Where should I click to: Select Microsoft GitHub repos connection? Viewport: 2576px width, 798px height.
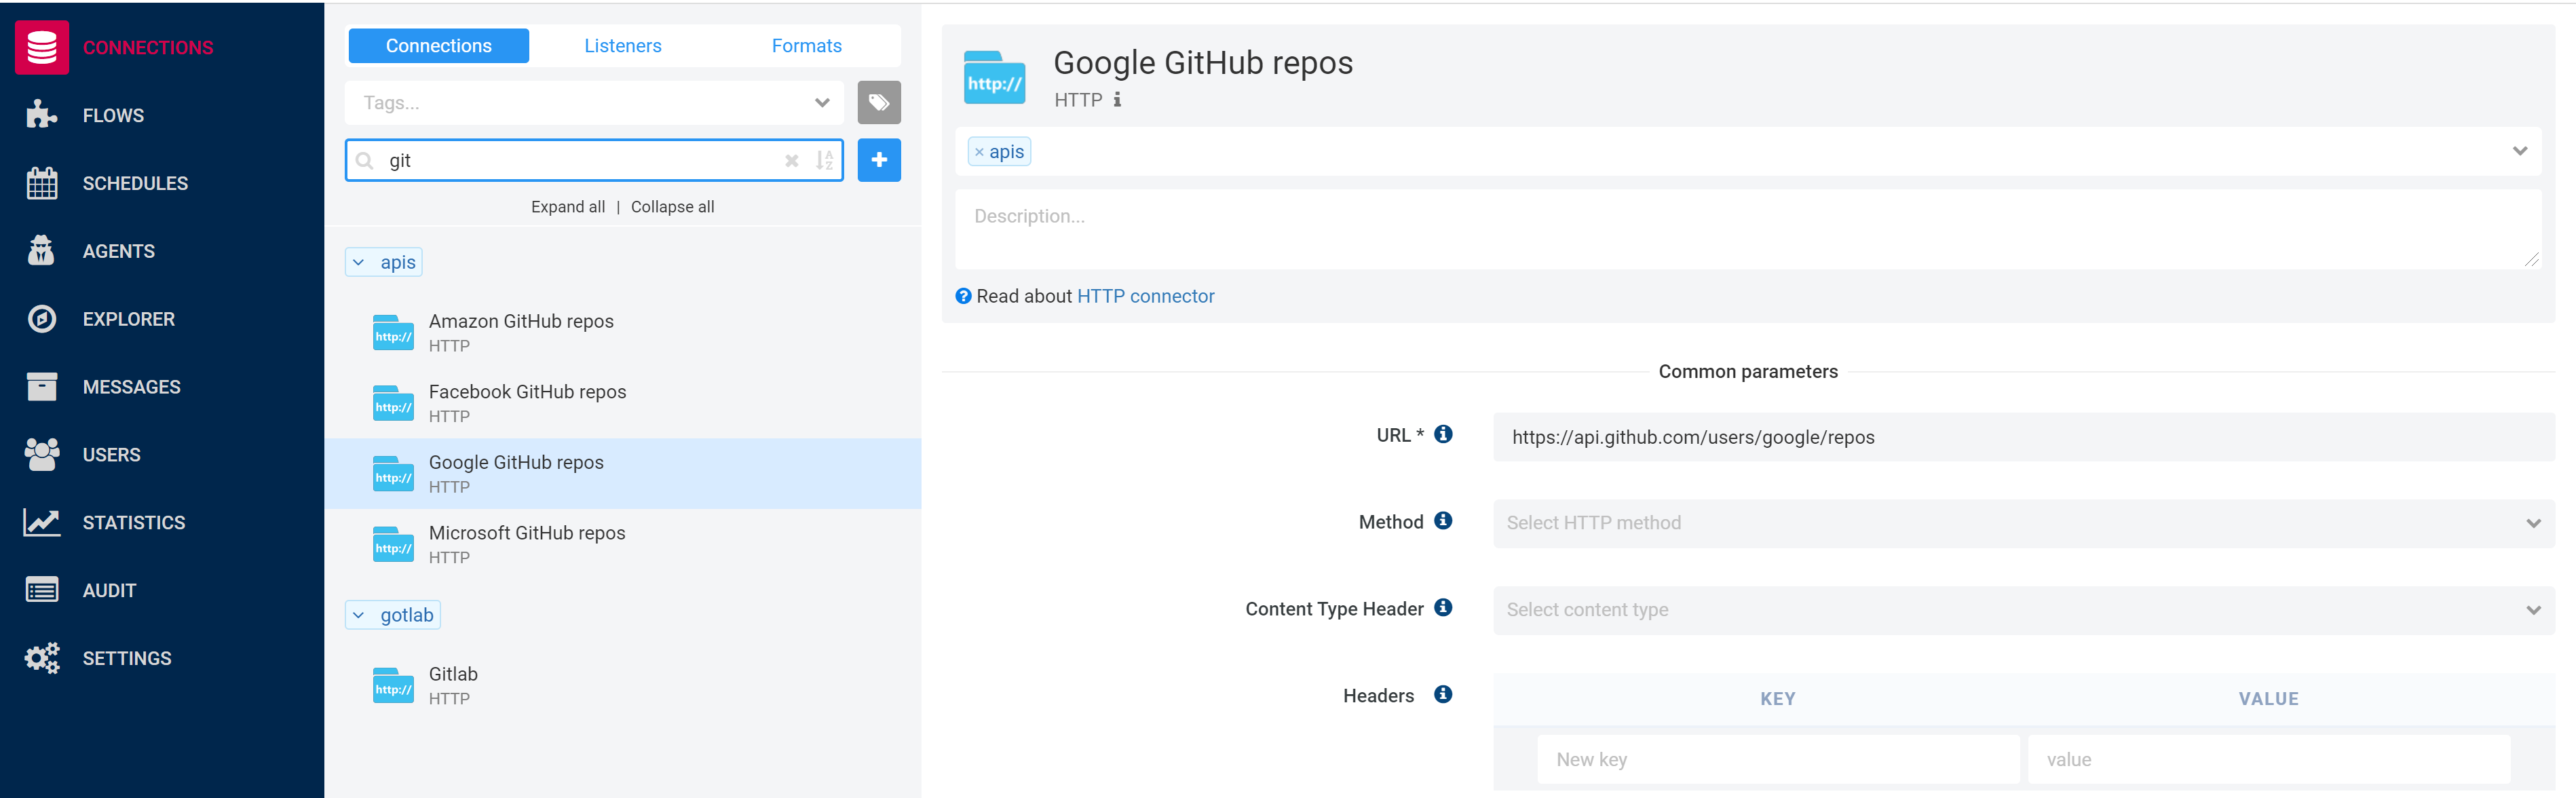623,544
